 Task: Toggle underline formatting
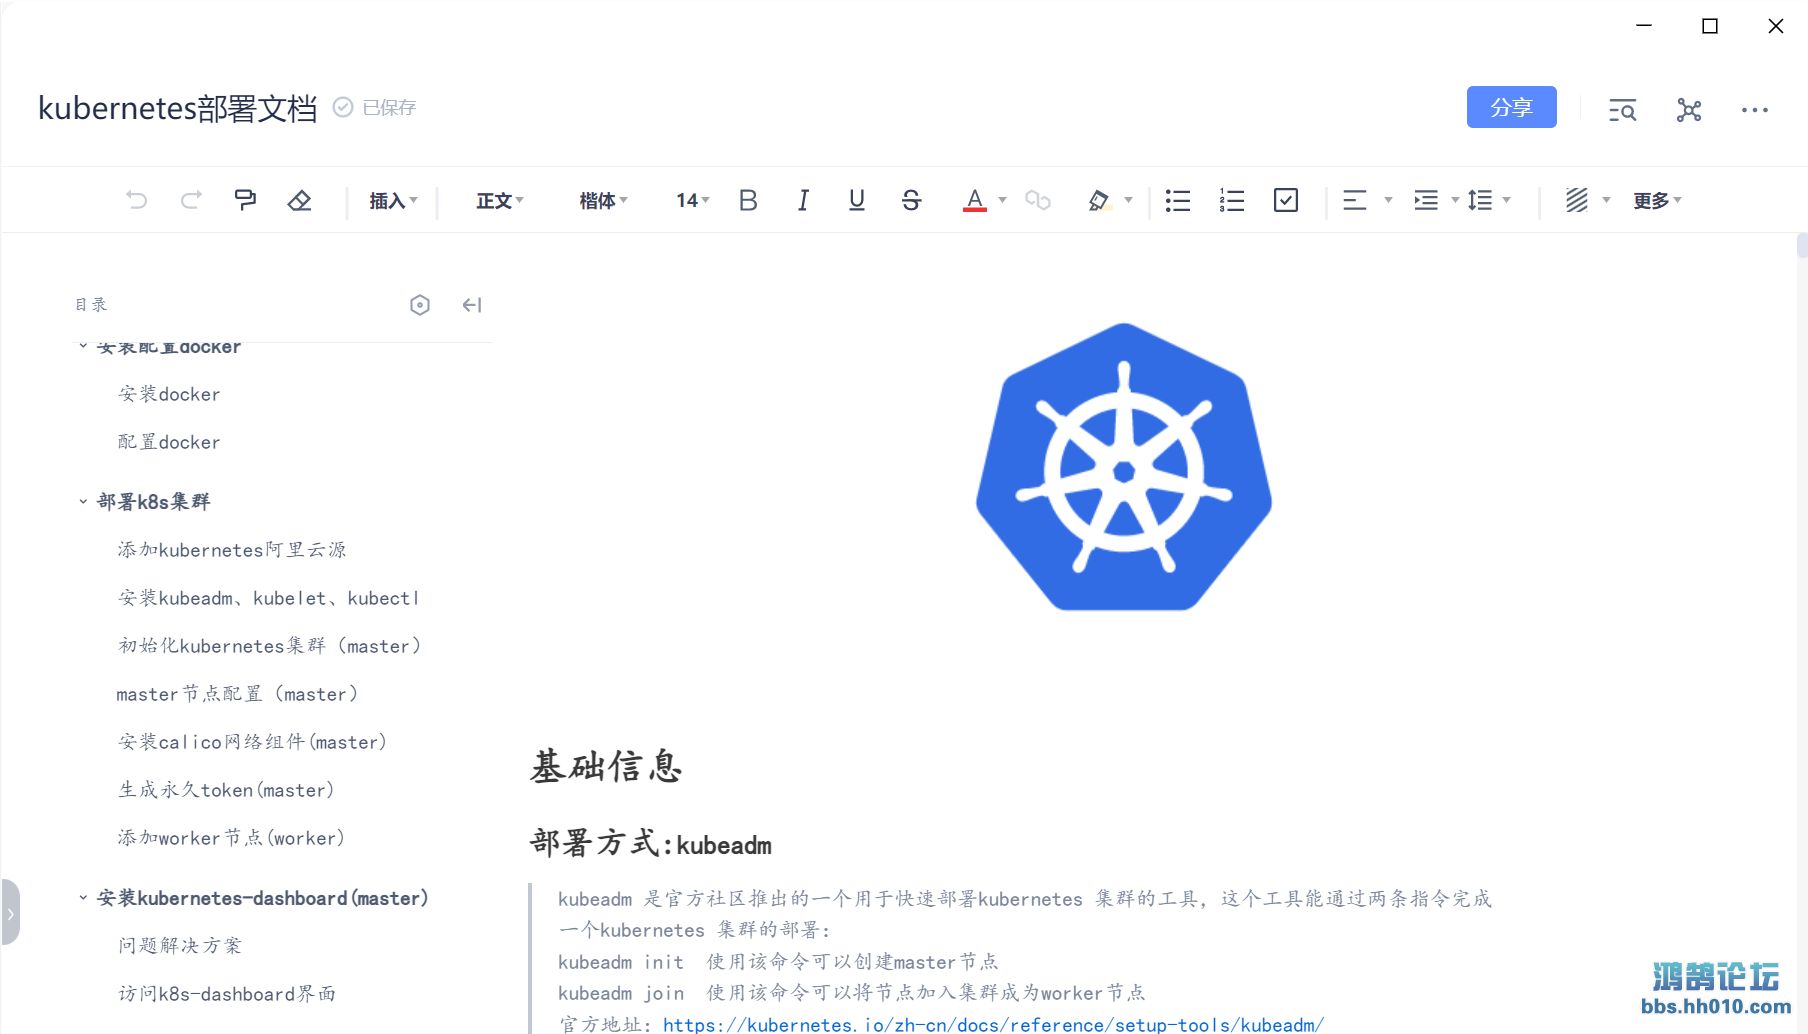pos(857,200)
